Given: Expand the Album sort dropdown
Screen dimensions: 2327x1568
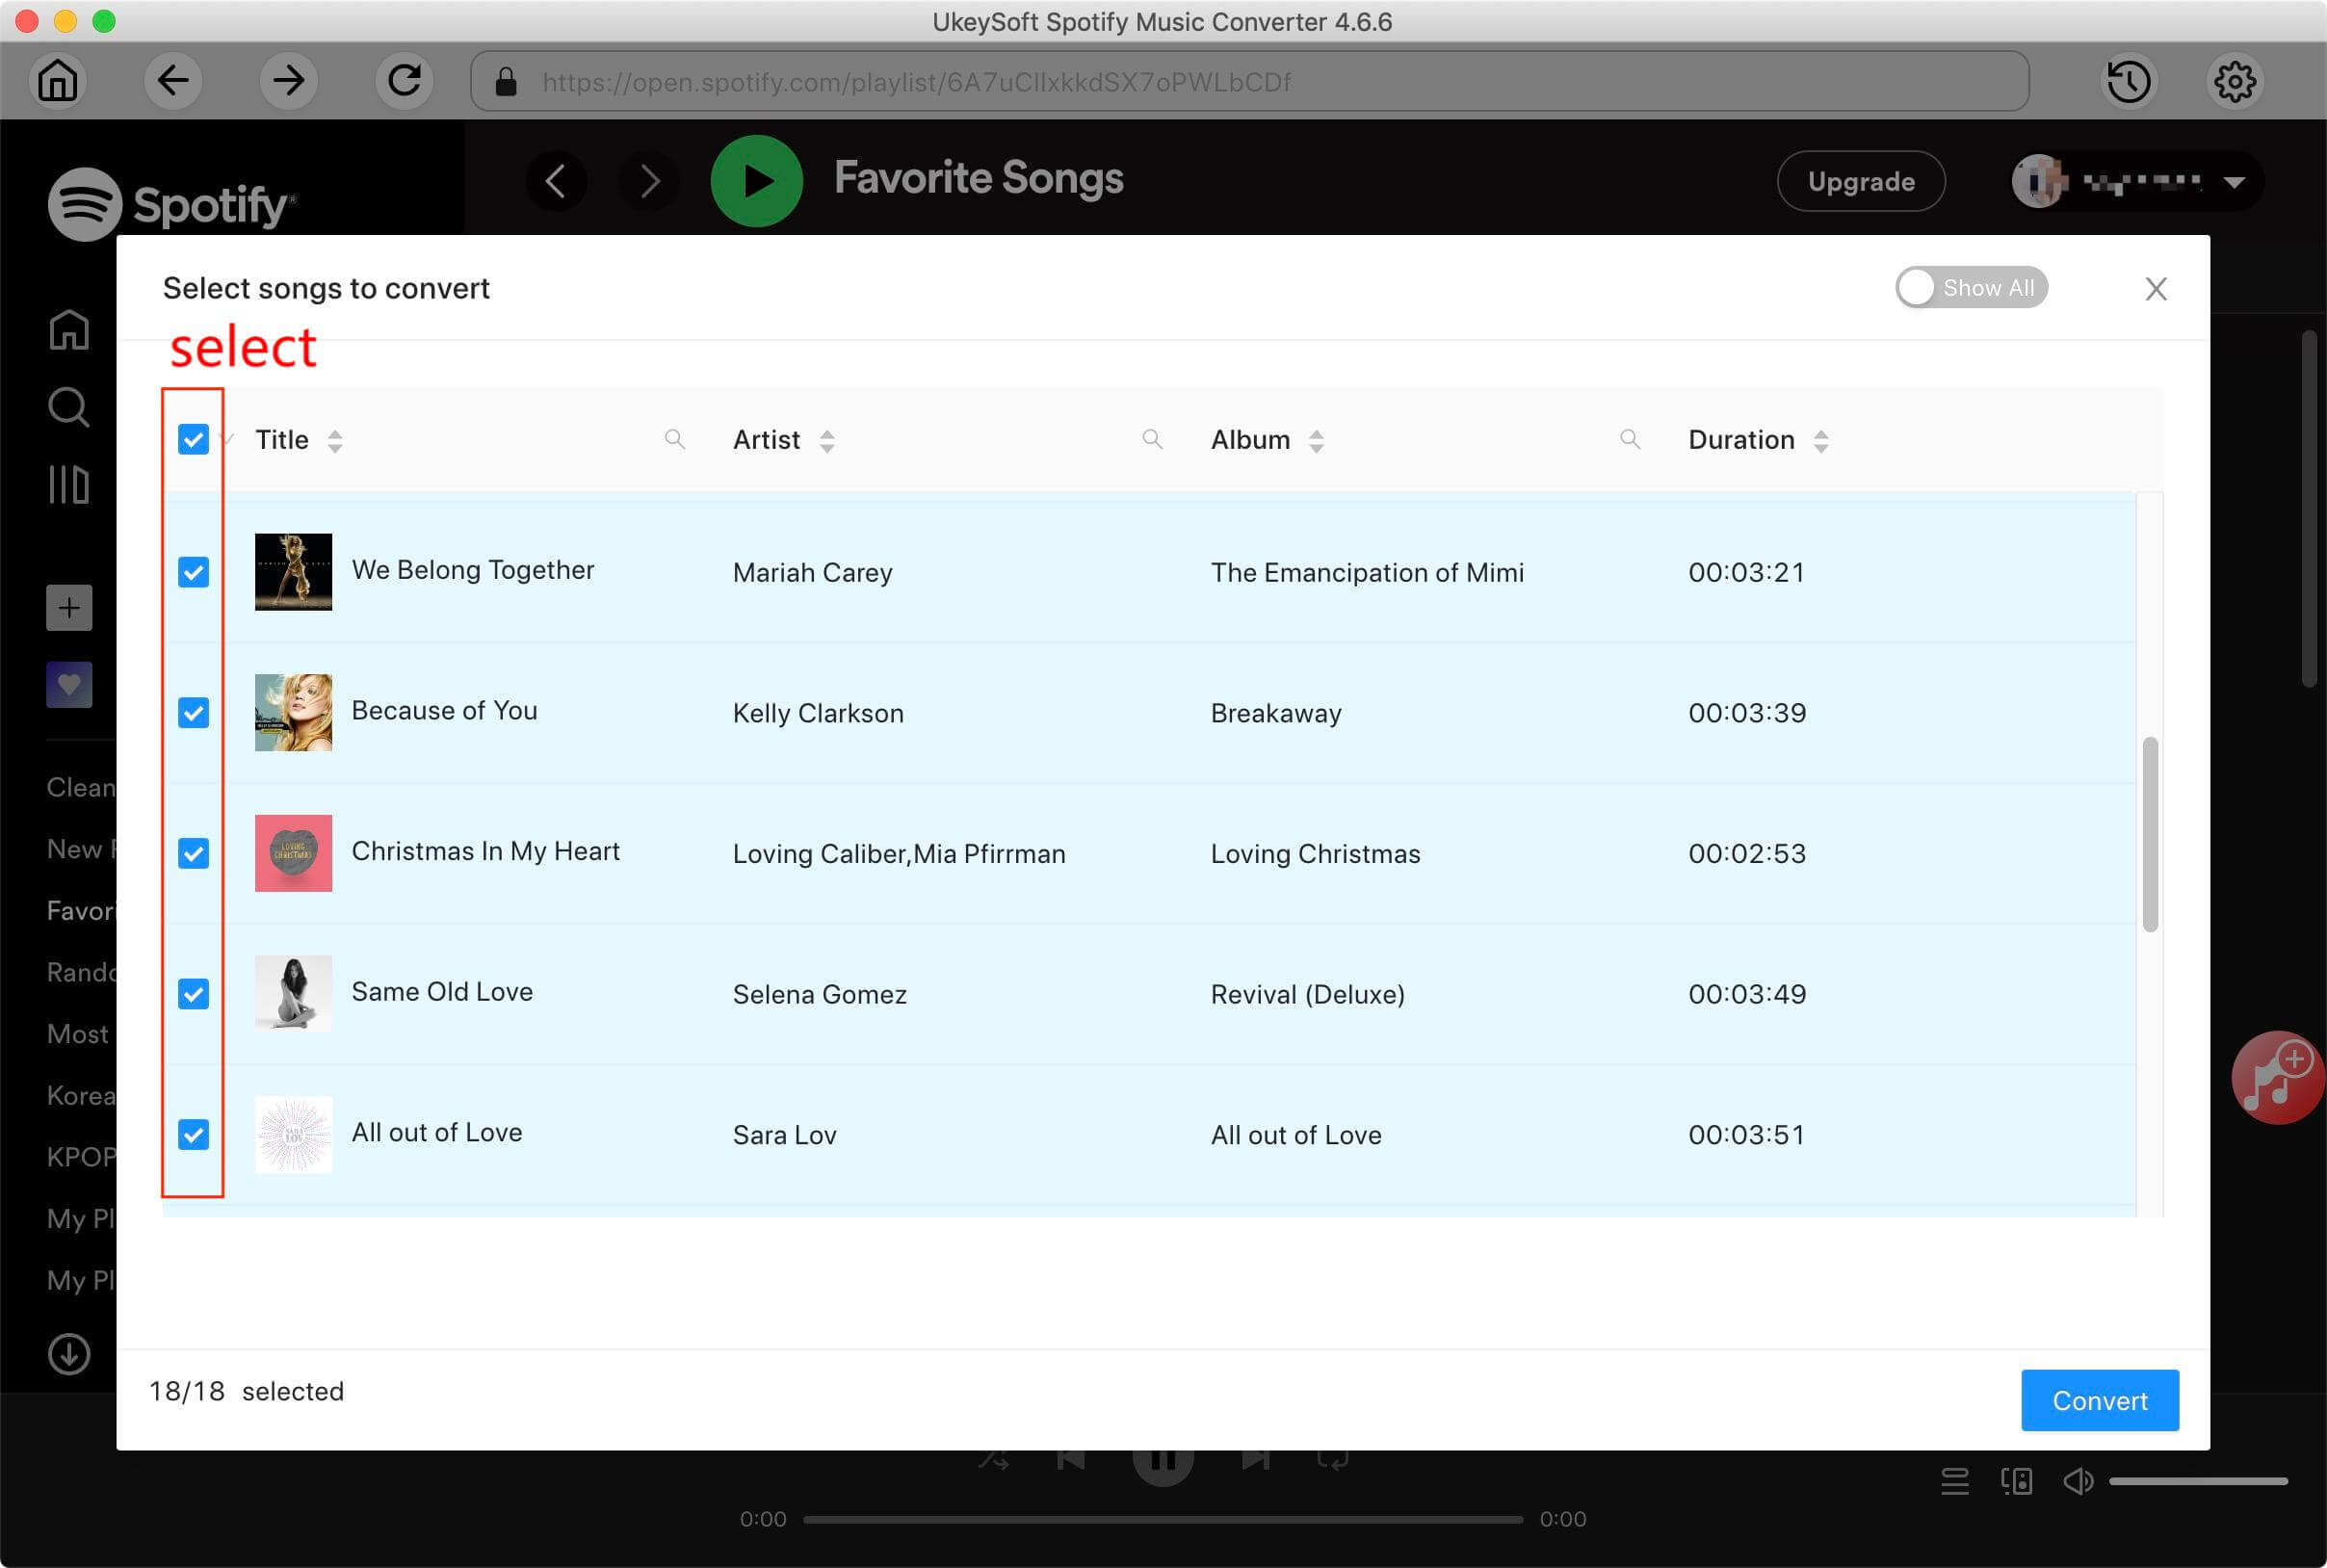Looking at the screenshot, I should pos(1314,439).
